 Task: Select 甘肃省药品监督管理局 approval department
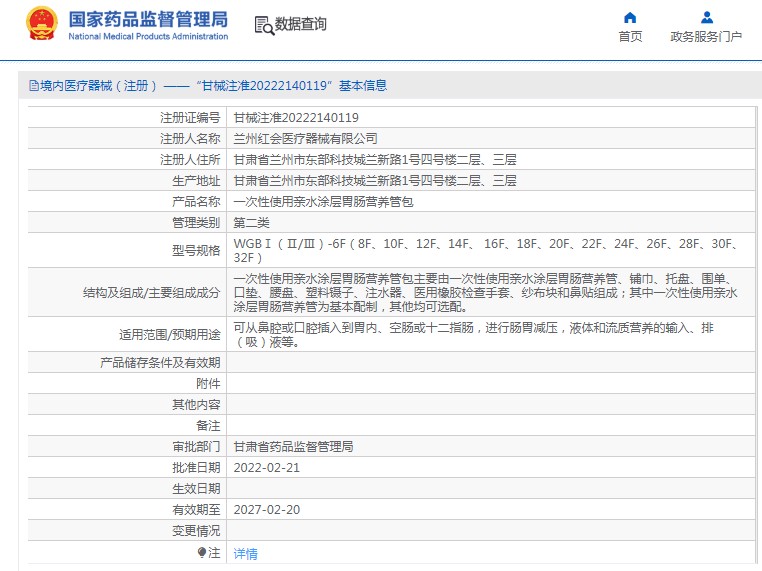coord(293,447)
